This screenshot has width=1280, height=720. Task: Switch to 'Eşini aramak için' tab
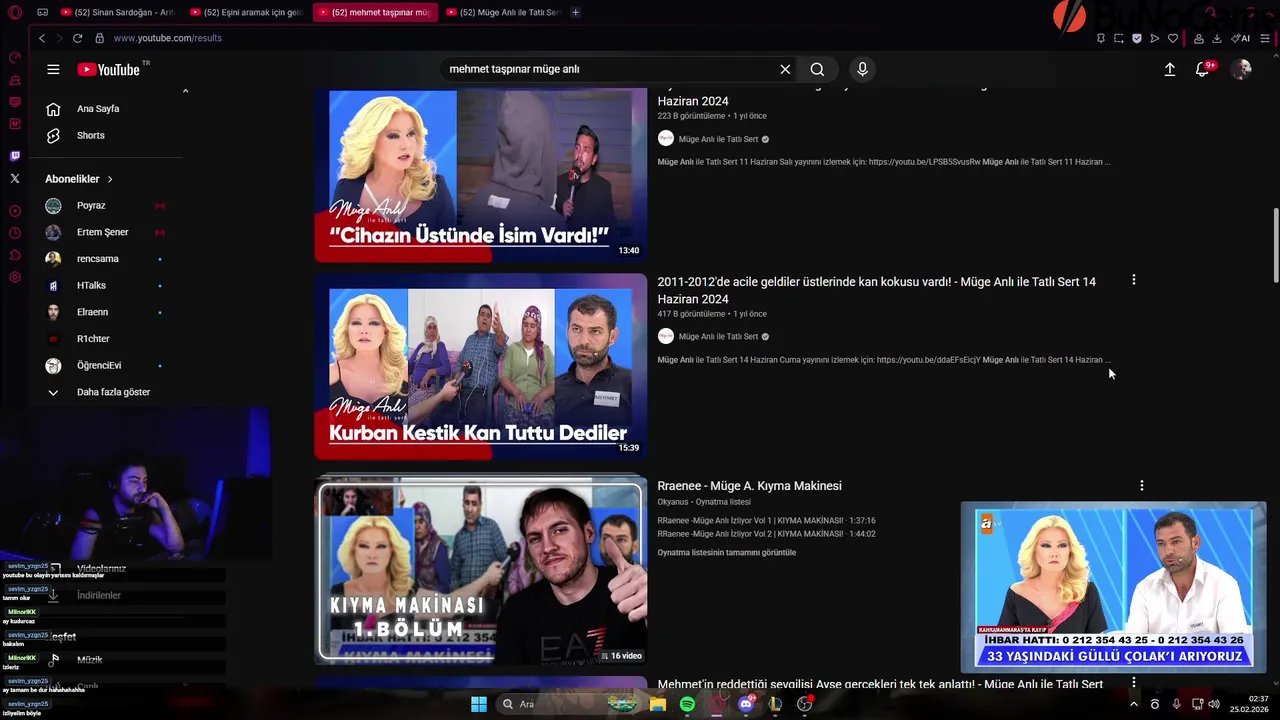click(246, 12)
